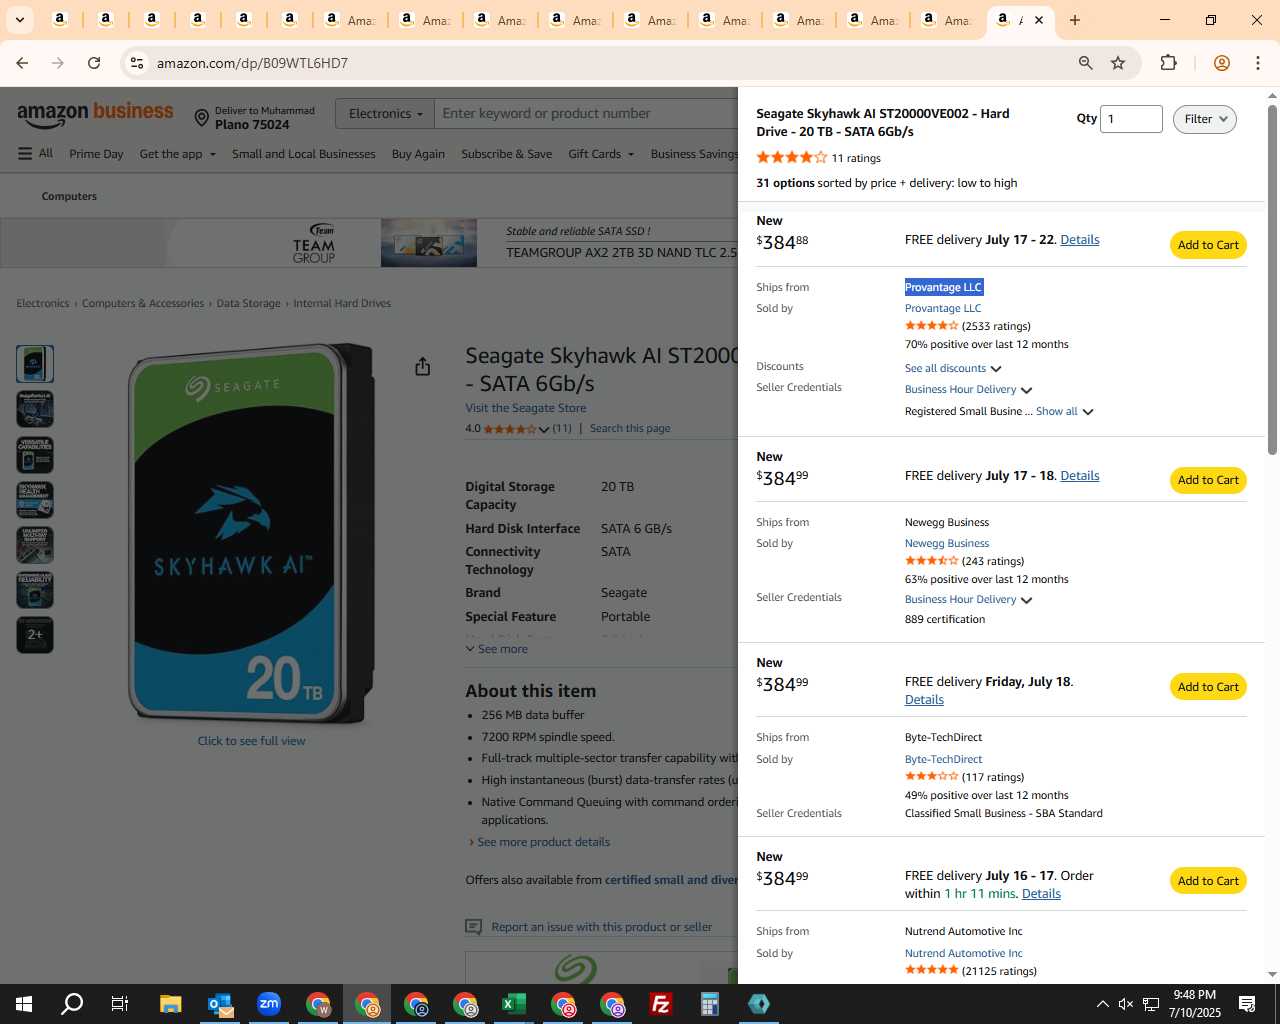The image size is (1280, 1024).
Task: Open Subscribe & Save nav item
Action: (x=507, y=154)
